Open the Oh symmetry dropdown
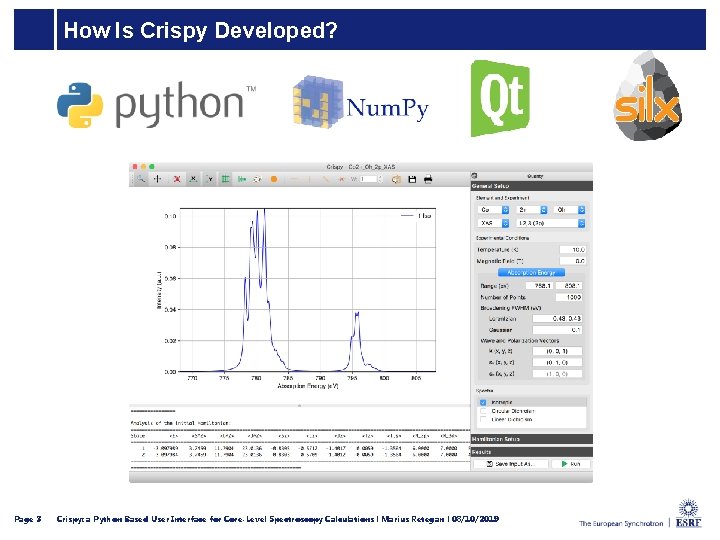 [x=569, y=209]
